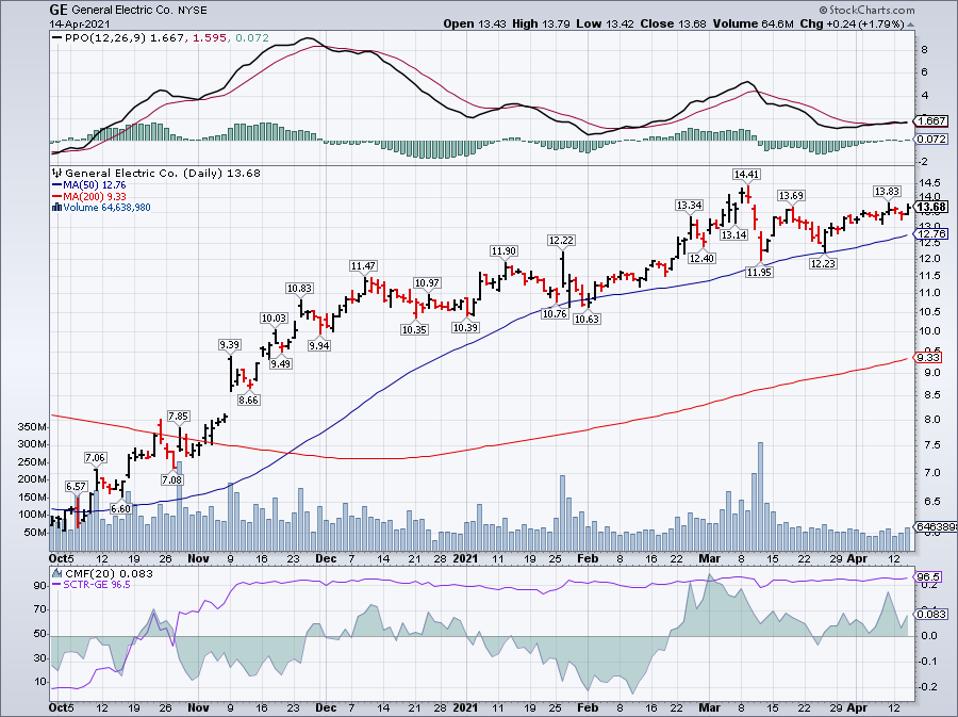This screenshot has height=717, width=958.
Task: Click the 7.06 high price label
Action: click(95, 457)
